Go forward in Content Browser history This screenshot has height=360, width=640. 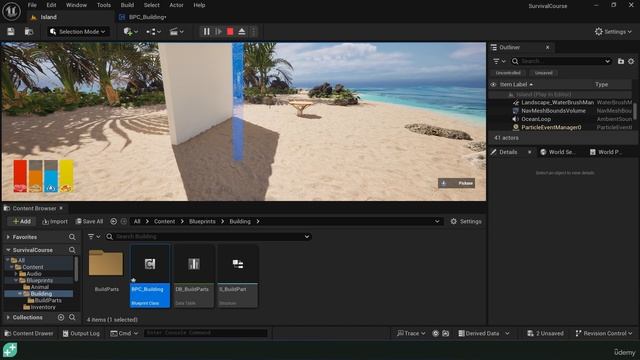(124, 222)
